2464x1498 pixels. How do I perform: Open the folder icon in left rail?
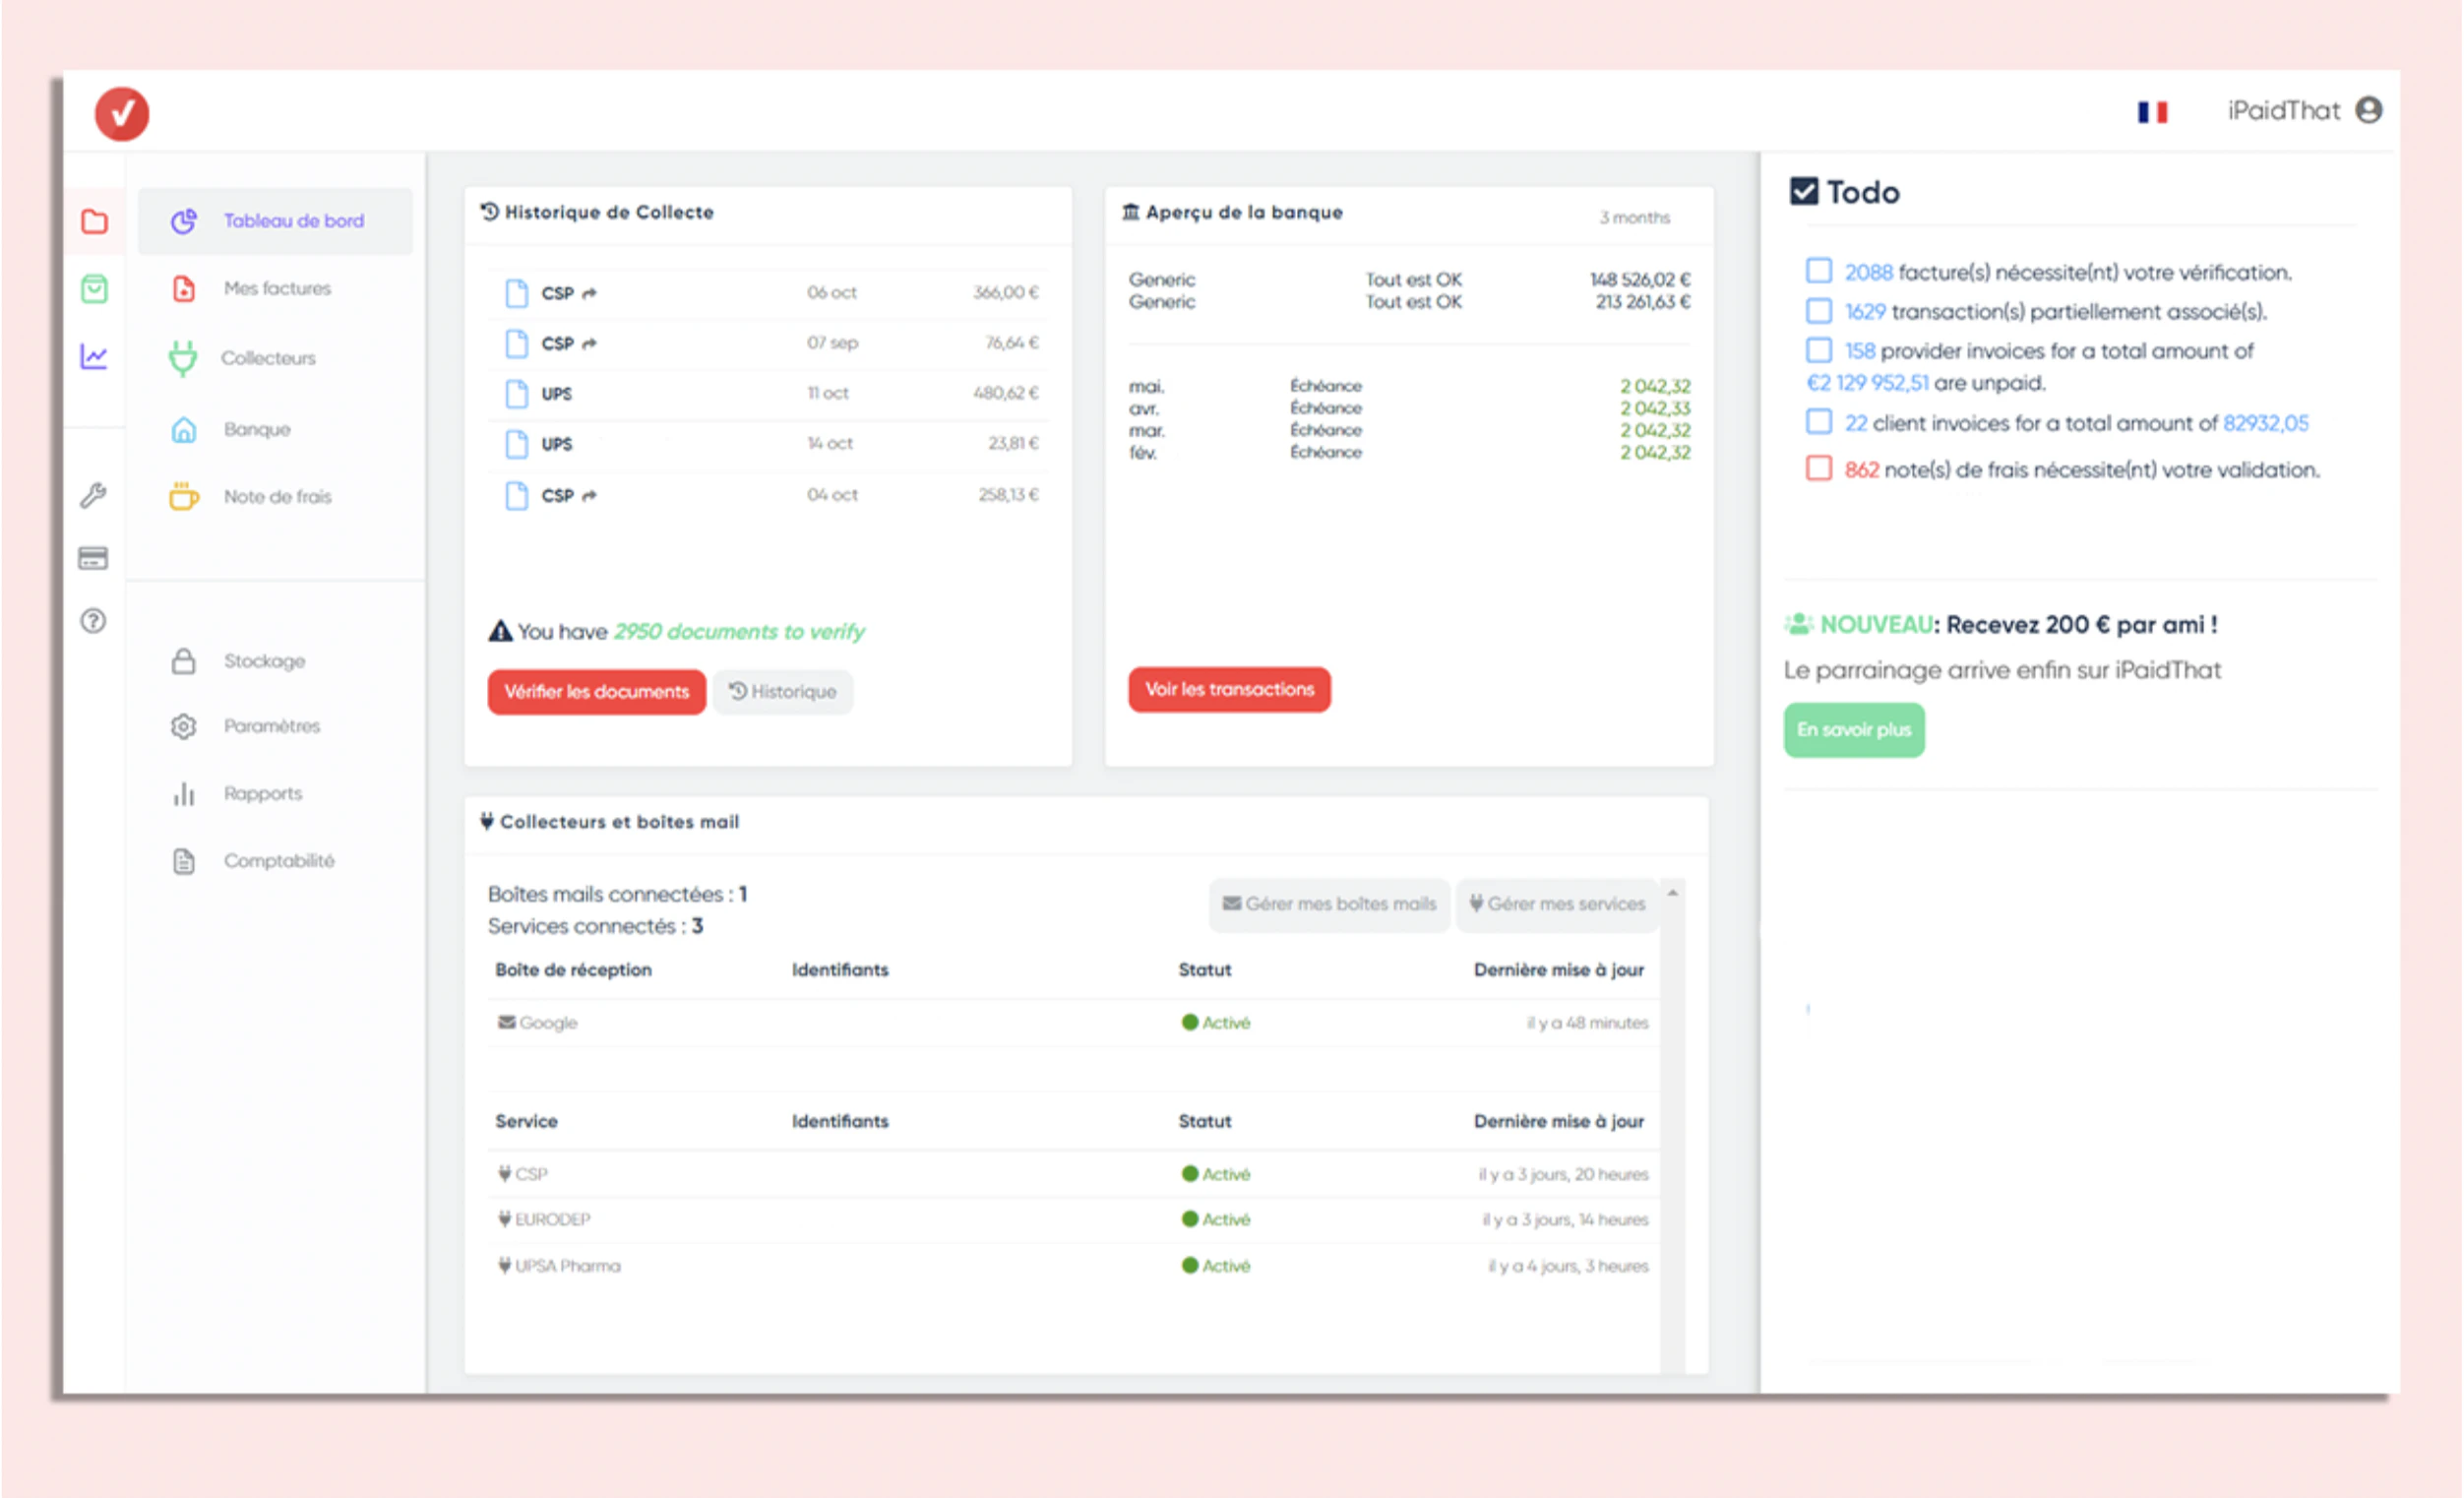94,221
